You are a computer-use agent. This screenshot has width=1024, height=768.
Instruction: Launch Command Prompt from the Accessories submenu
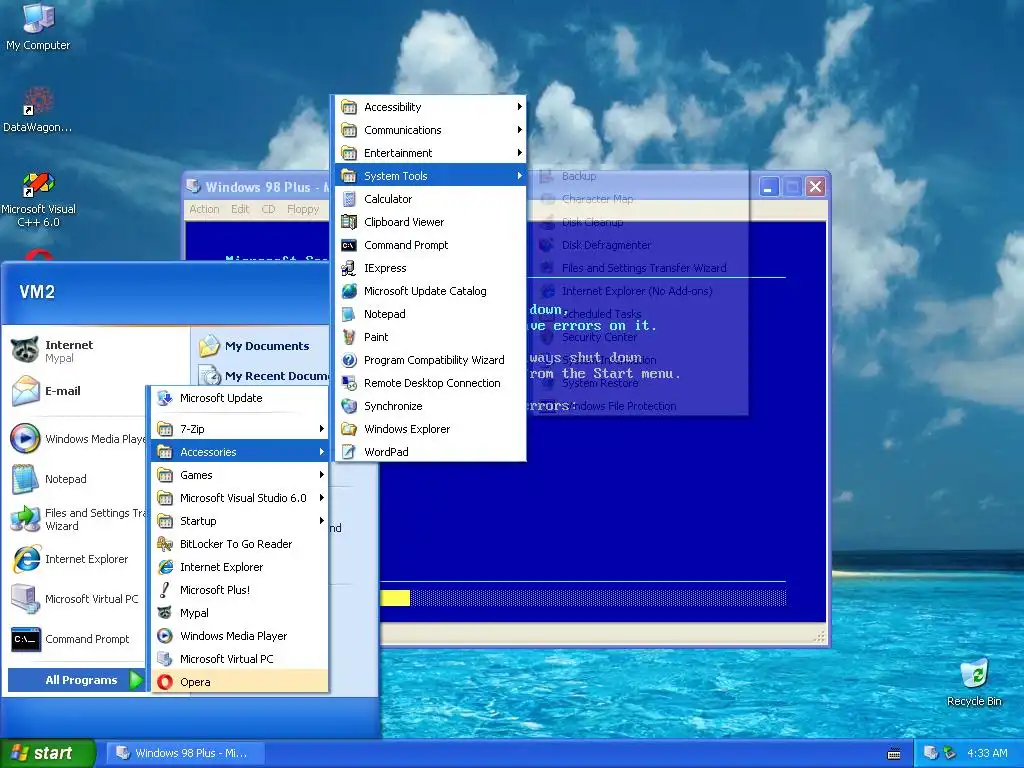[x=430, y=245]
